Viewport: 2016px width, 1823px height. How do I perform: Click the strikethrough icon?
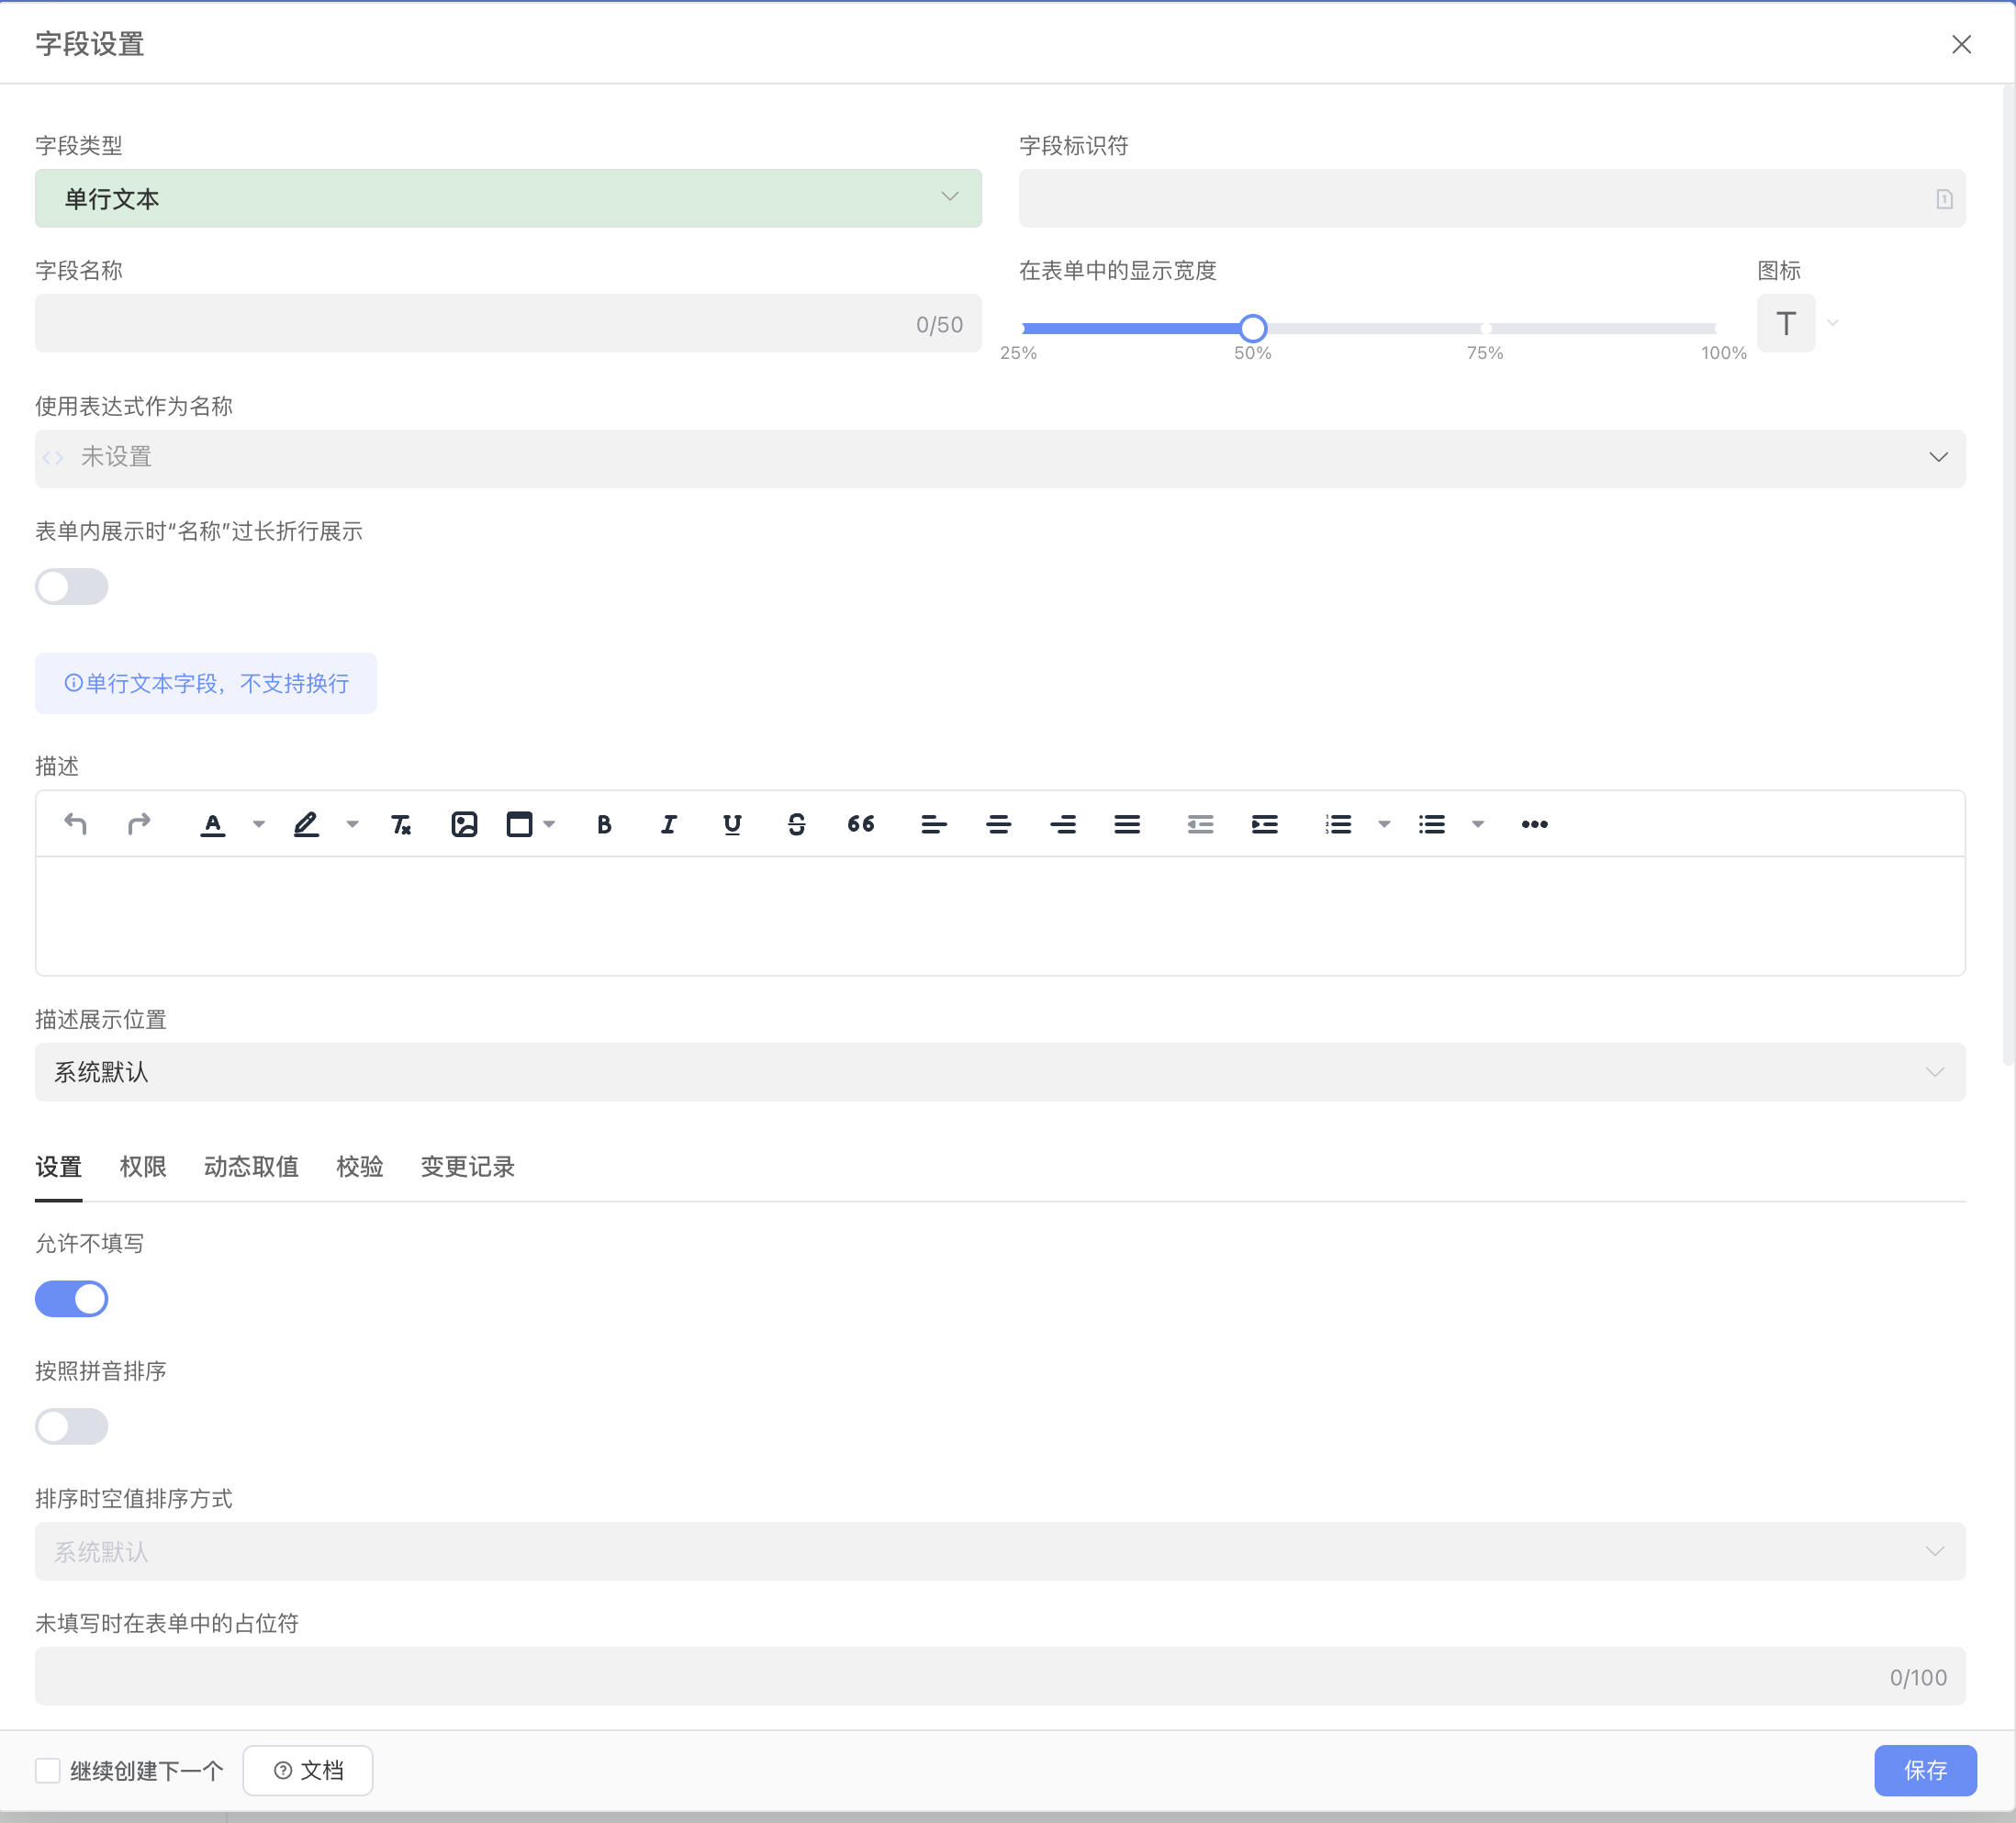tap(796, 824)
